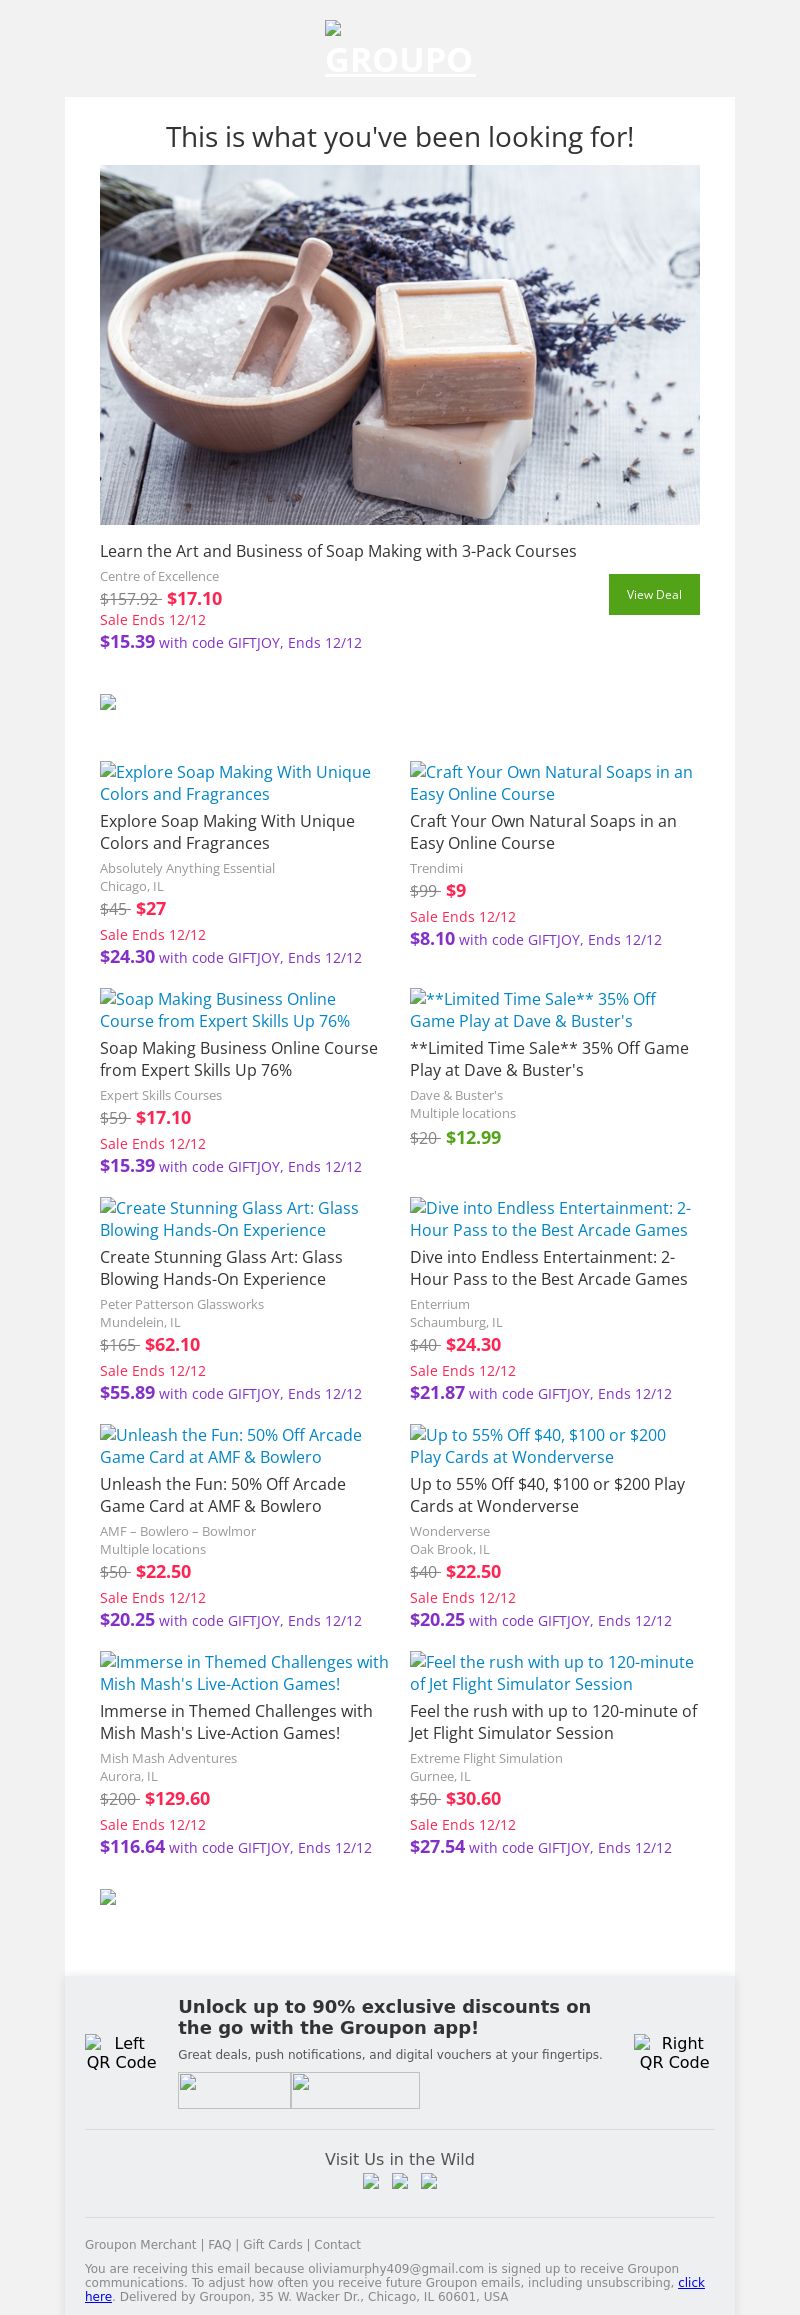Click the Right QR Code image
The height and width of the screenshot is (2315, 800).
[675, 2052]
